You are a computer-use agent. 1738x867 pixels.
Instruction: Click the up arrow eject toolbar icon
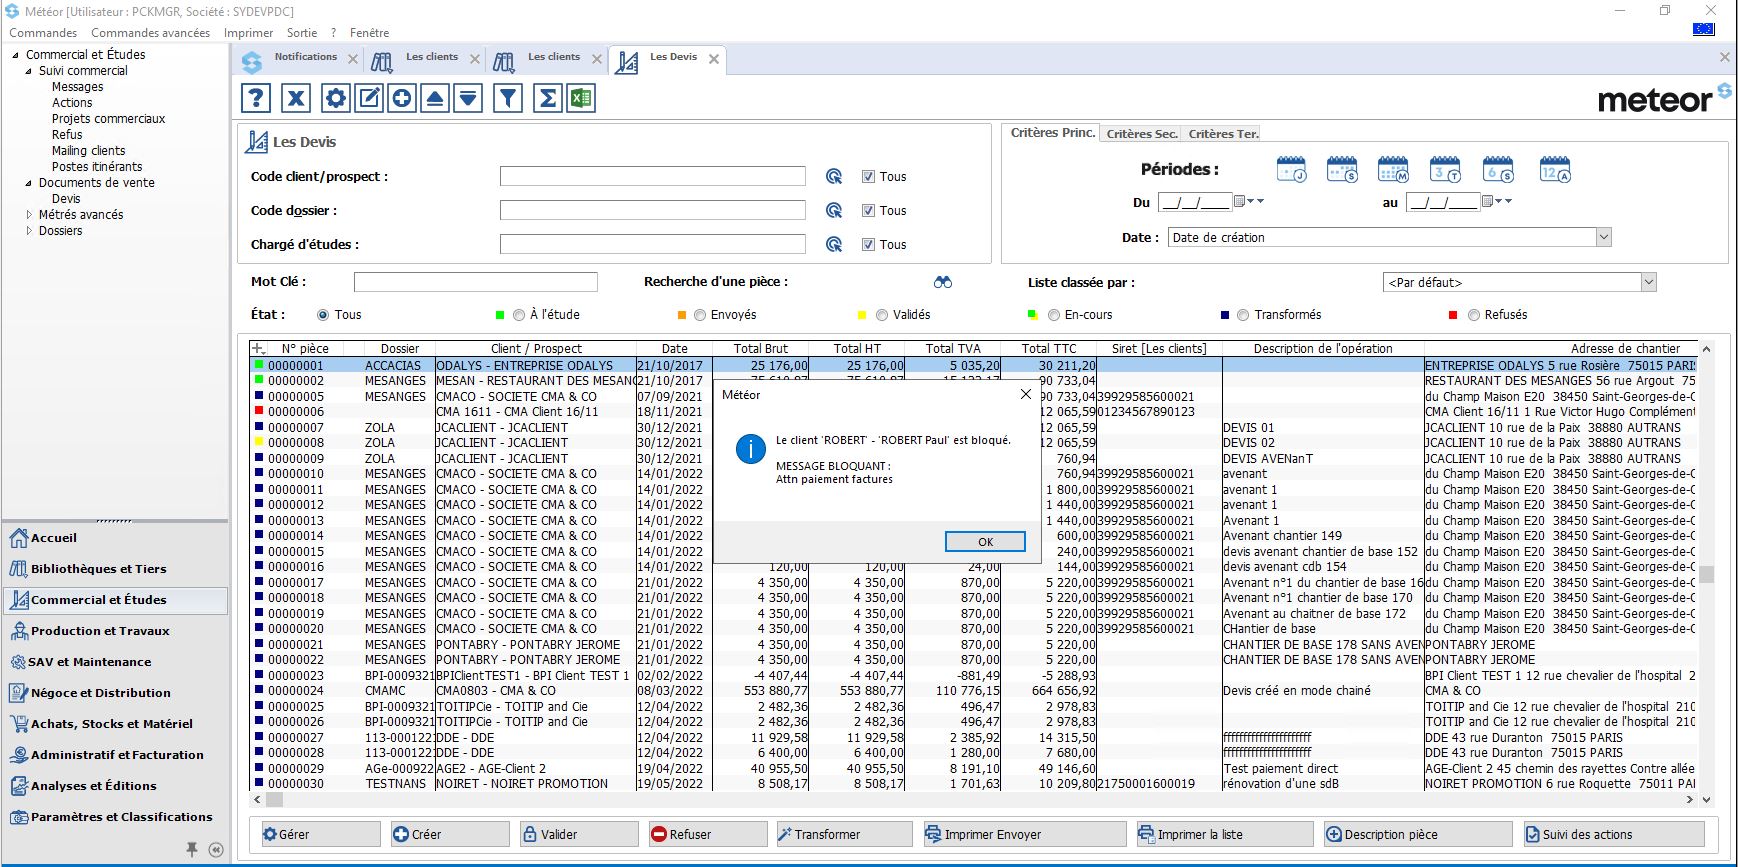click(x=435, y=98)
